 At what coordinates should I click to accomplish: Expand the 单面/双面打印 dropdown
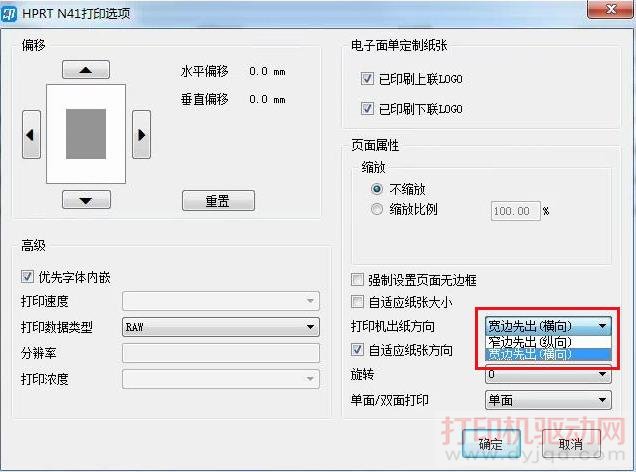pyautogui.click(x=547, y=400)
